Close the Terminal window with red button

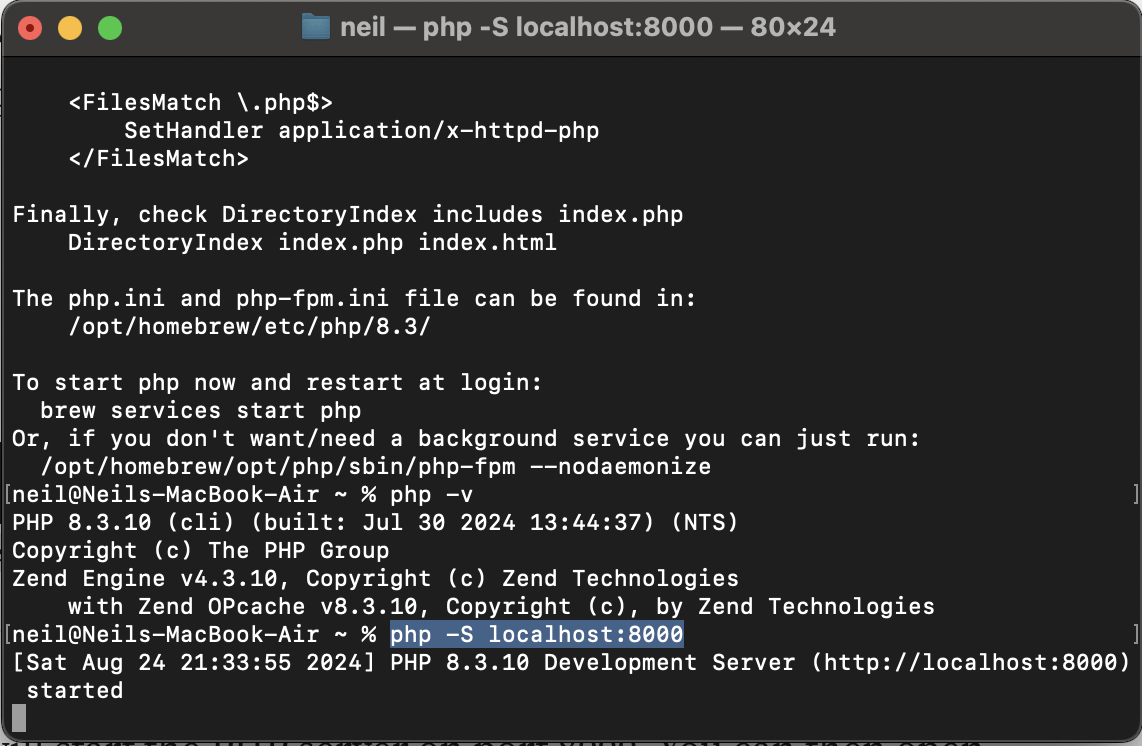(x=31, y=28)
